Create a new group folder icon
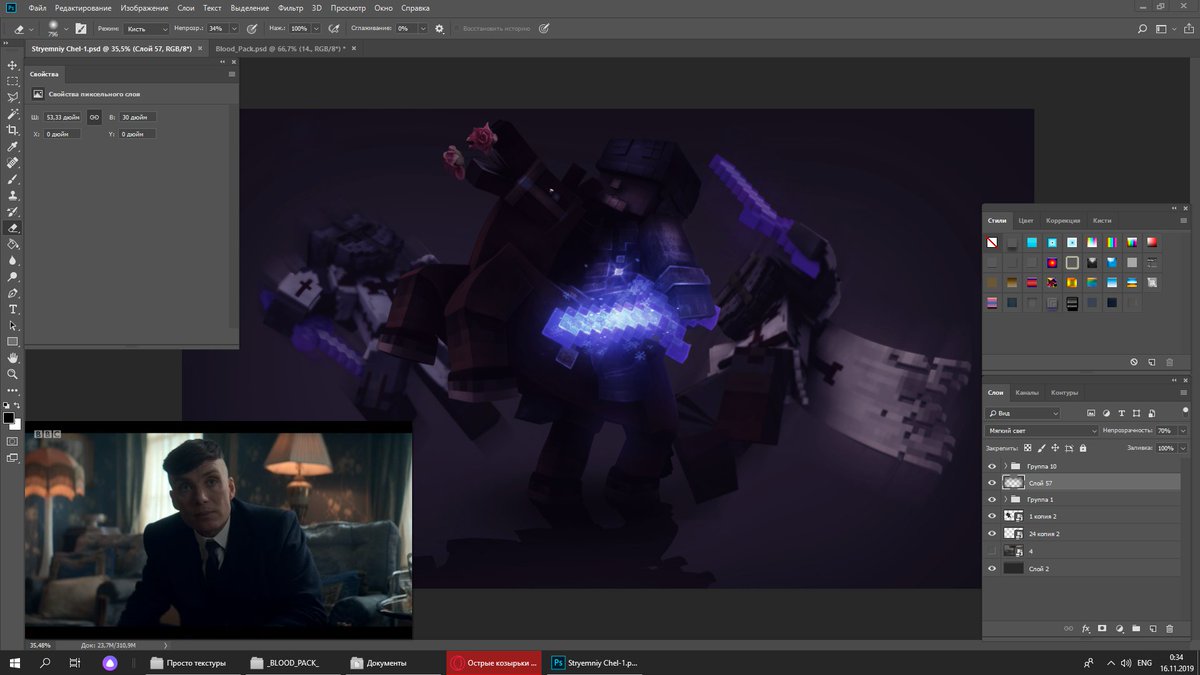1200x675 pixels. [x=1136, y=628]
